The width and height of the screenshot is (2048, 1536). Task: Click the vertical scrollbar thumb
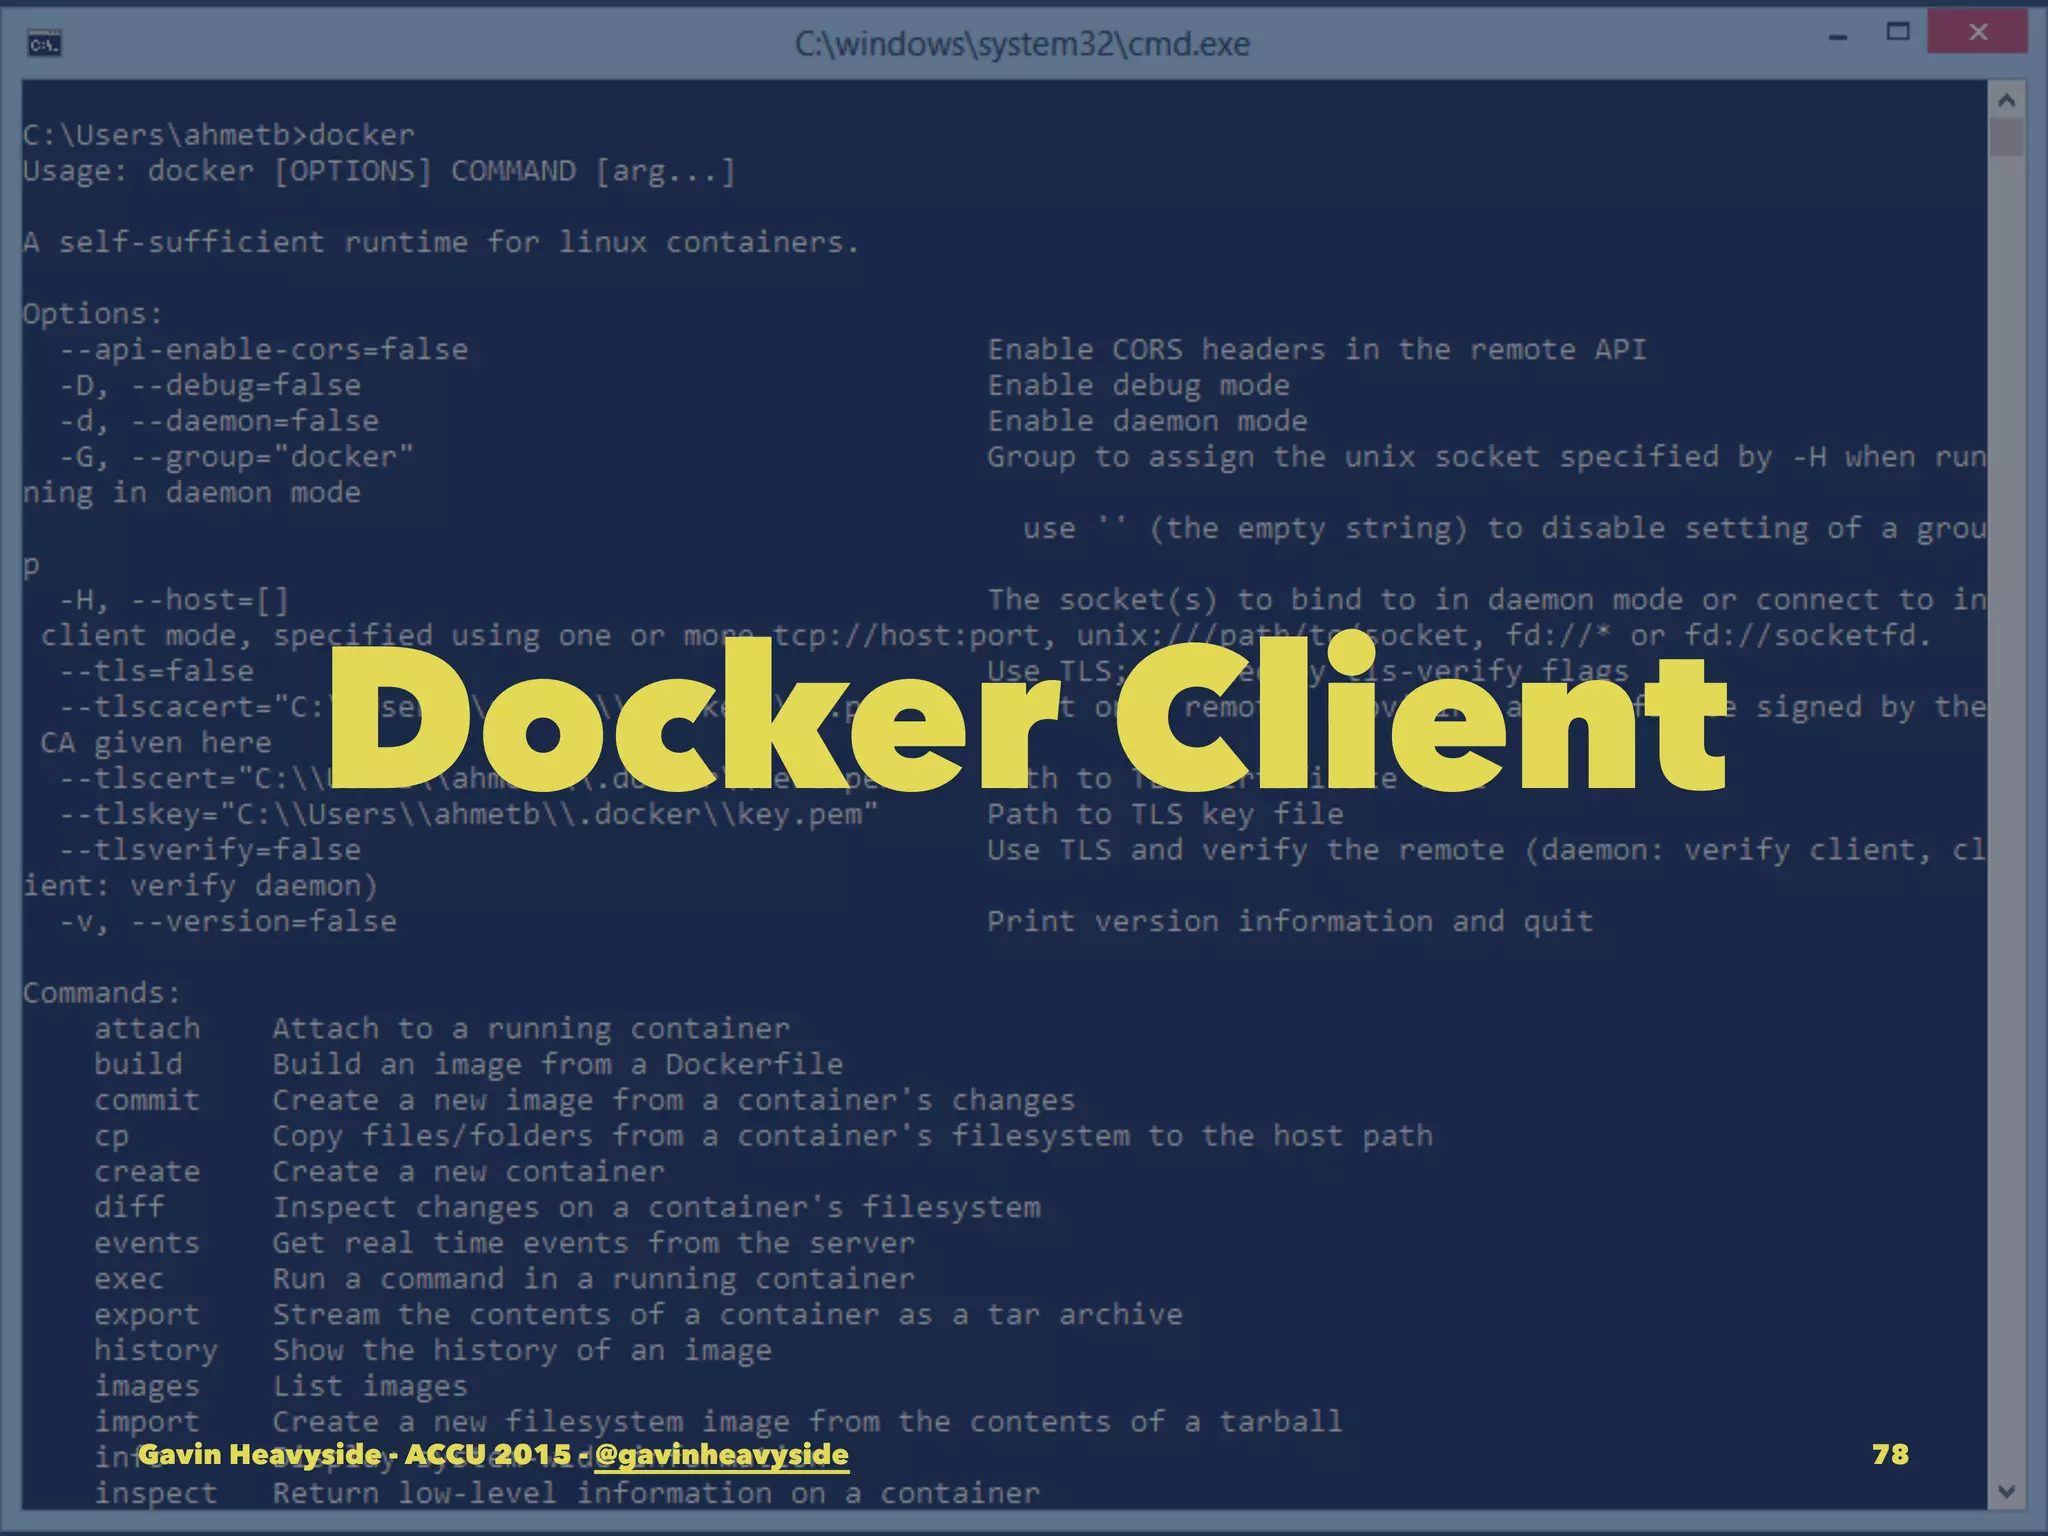(2006, 137)
